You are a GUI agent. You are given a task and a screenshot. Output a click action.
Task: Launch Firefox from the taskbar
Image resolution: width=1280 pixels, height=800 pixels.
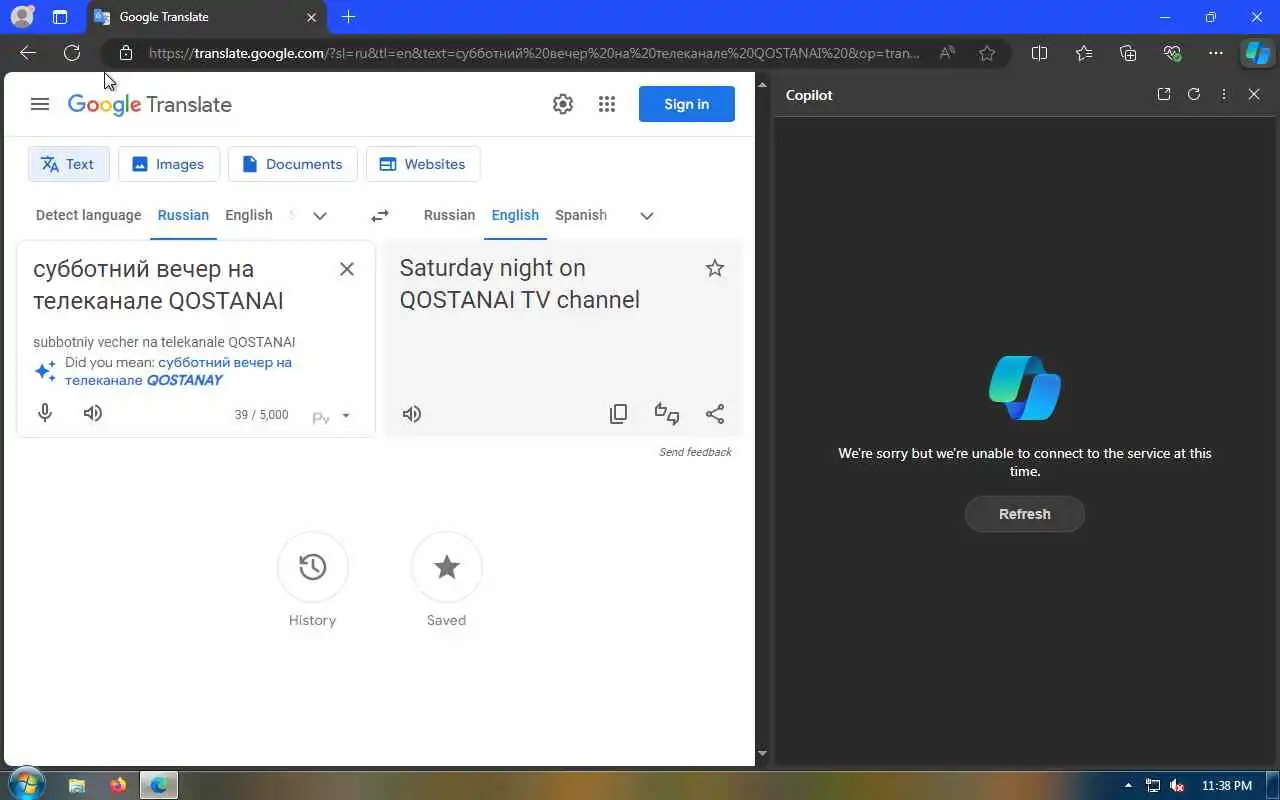[118, 785]
